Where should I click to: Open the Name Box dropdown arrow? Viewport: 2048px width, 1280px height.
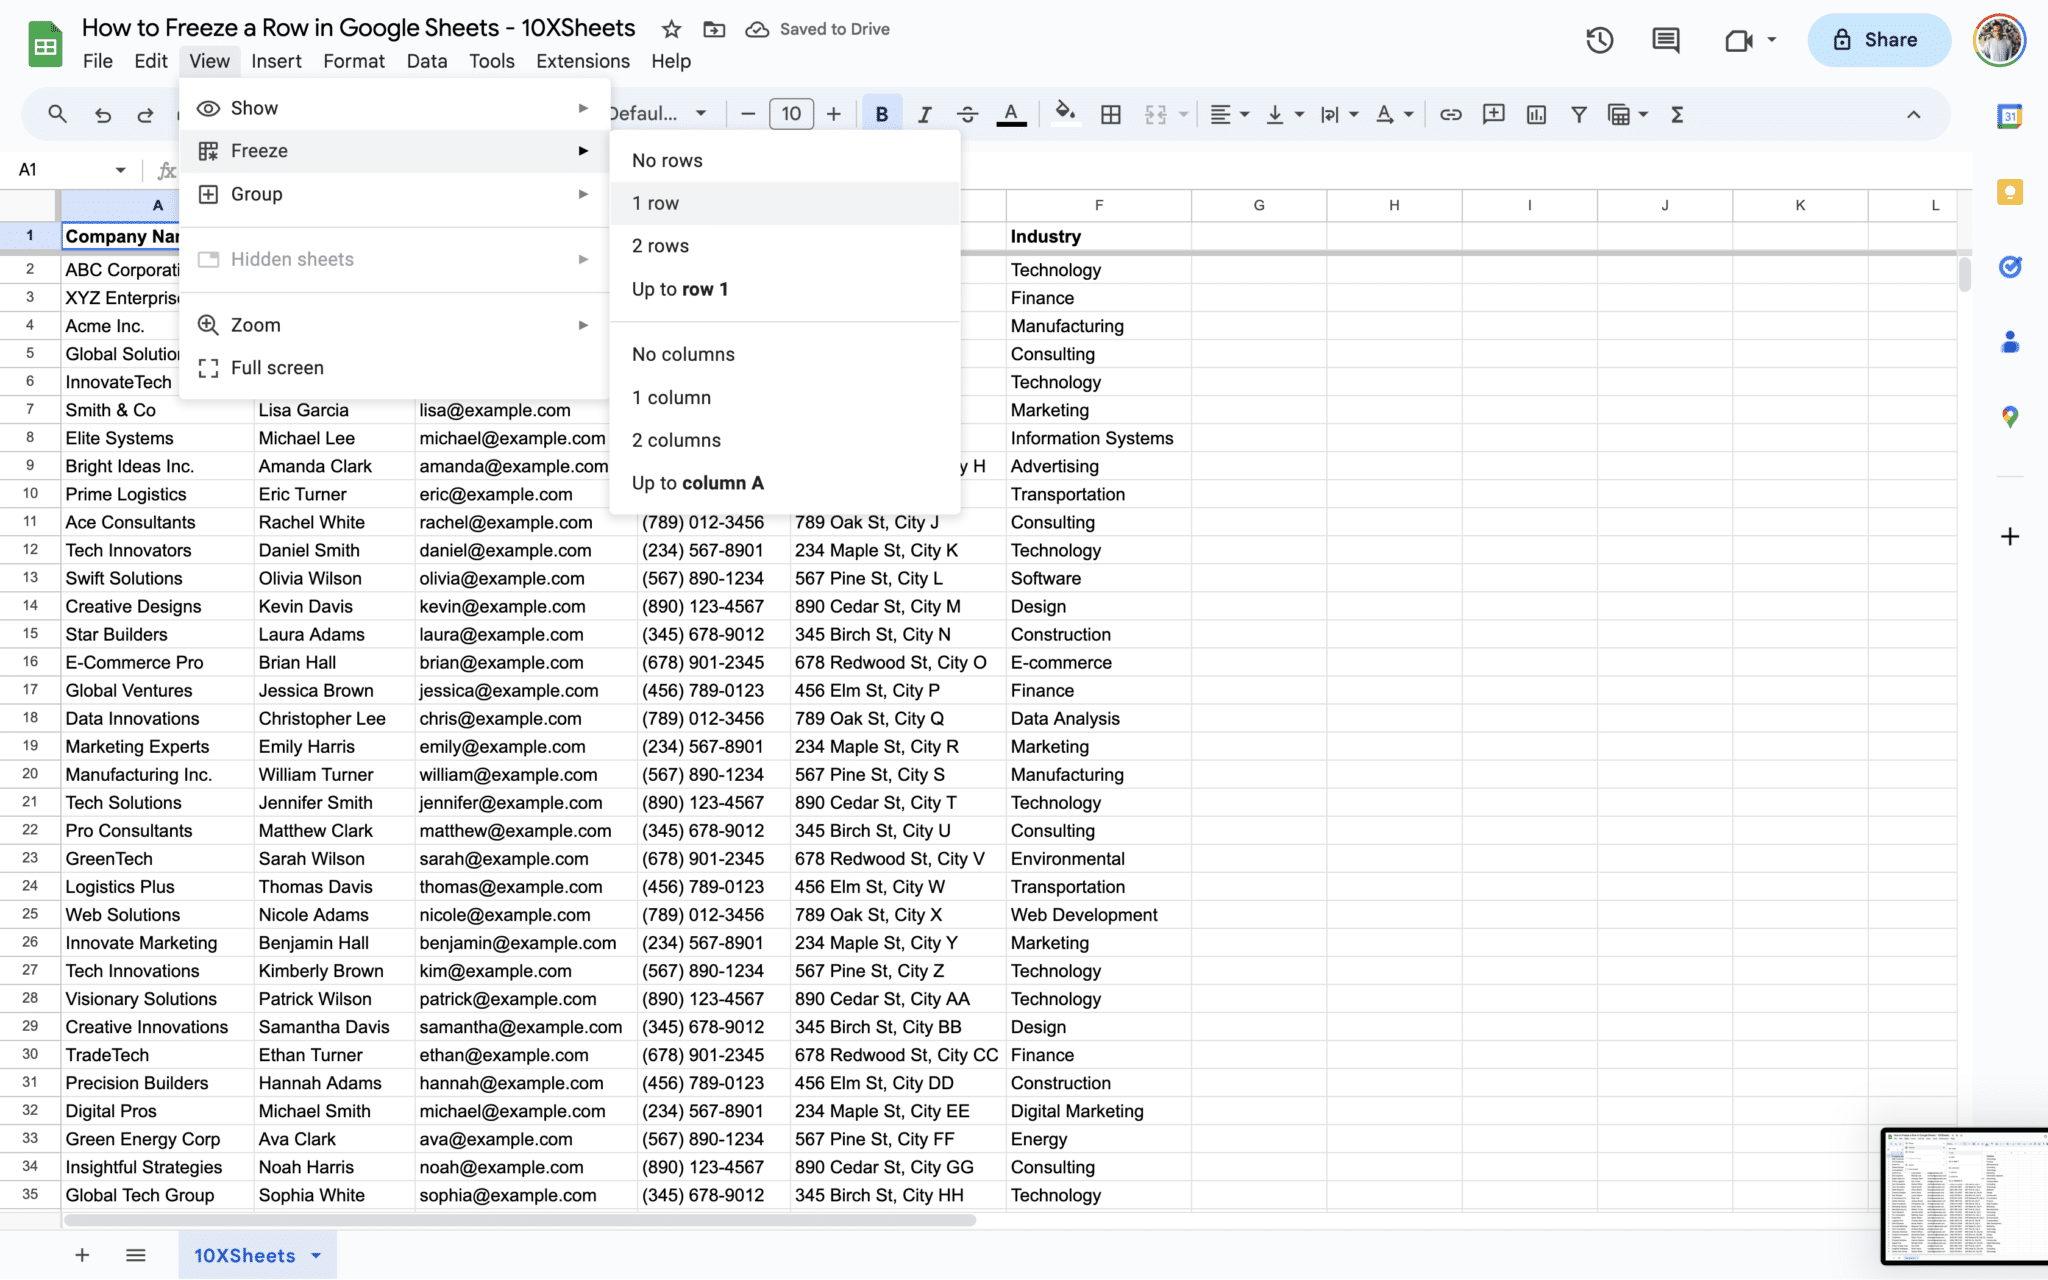120,170
